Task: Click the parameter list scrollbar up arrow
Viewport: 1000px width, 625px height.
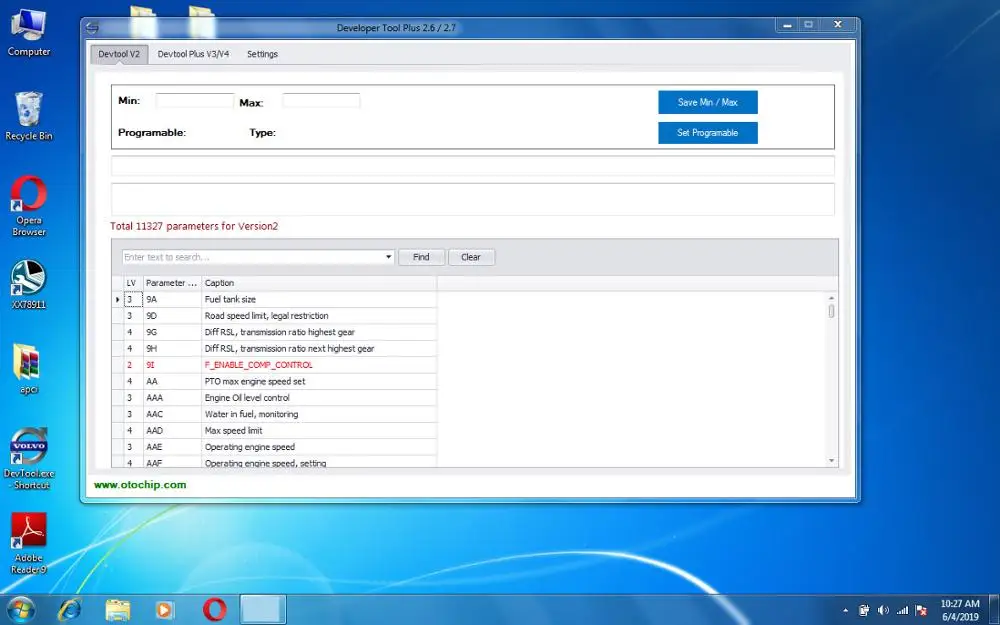Action: click(x=832, y=298)
